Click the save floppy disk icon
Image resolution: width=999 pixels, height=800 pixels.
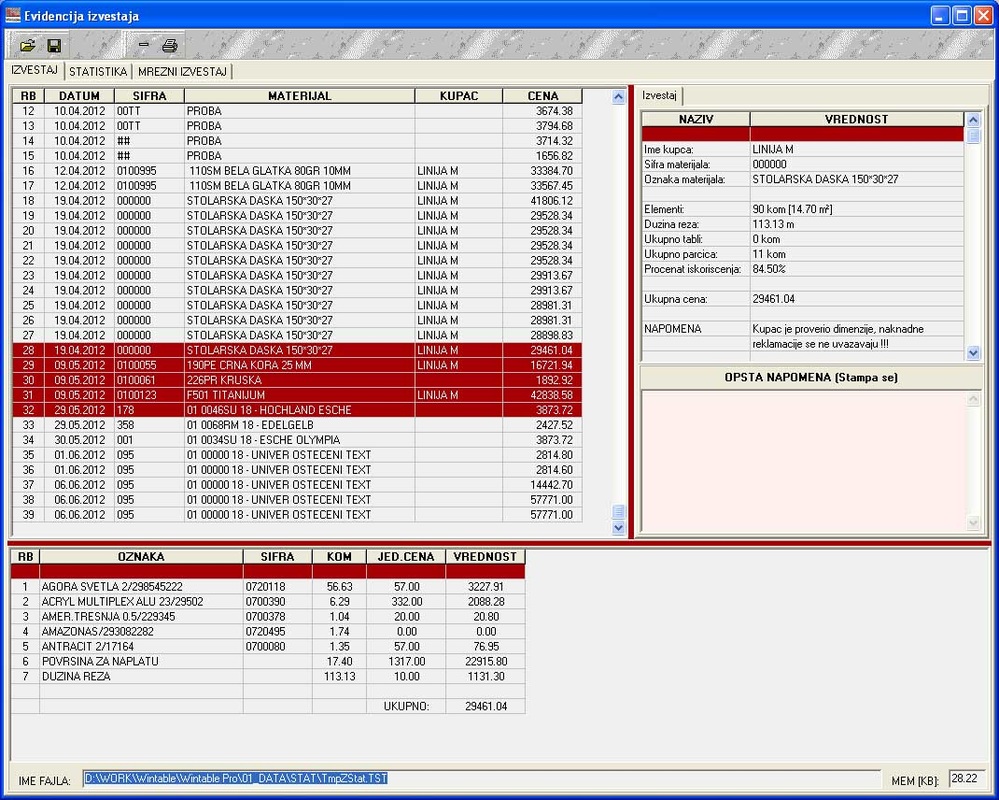click(54, 45)
